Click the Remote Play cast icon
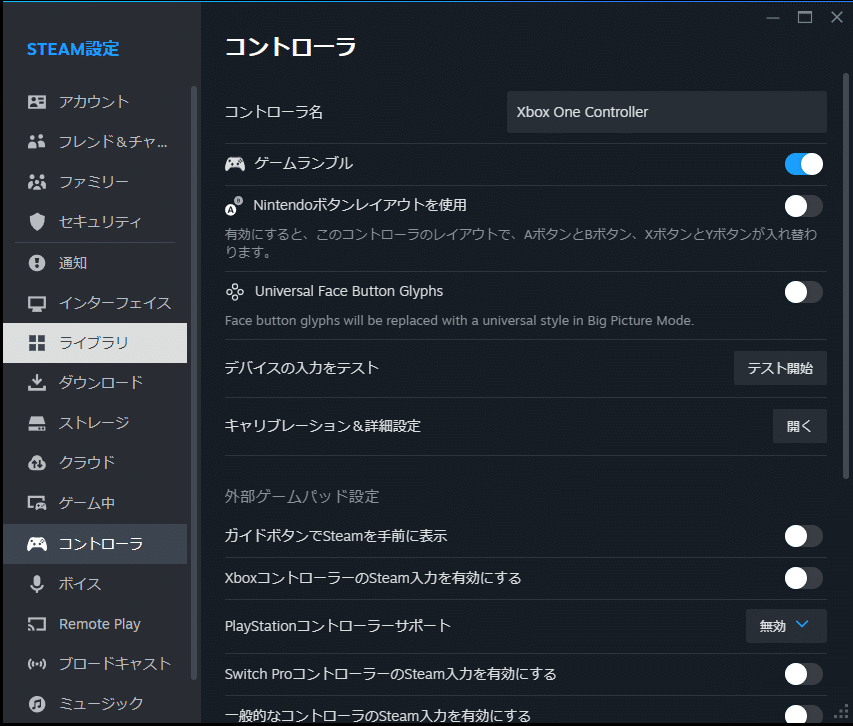Viewport: 853px width, 726px height. [37, 624]
